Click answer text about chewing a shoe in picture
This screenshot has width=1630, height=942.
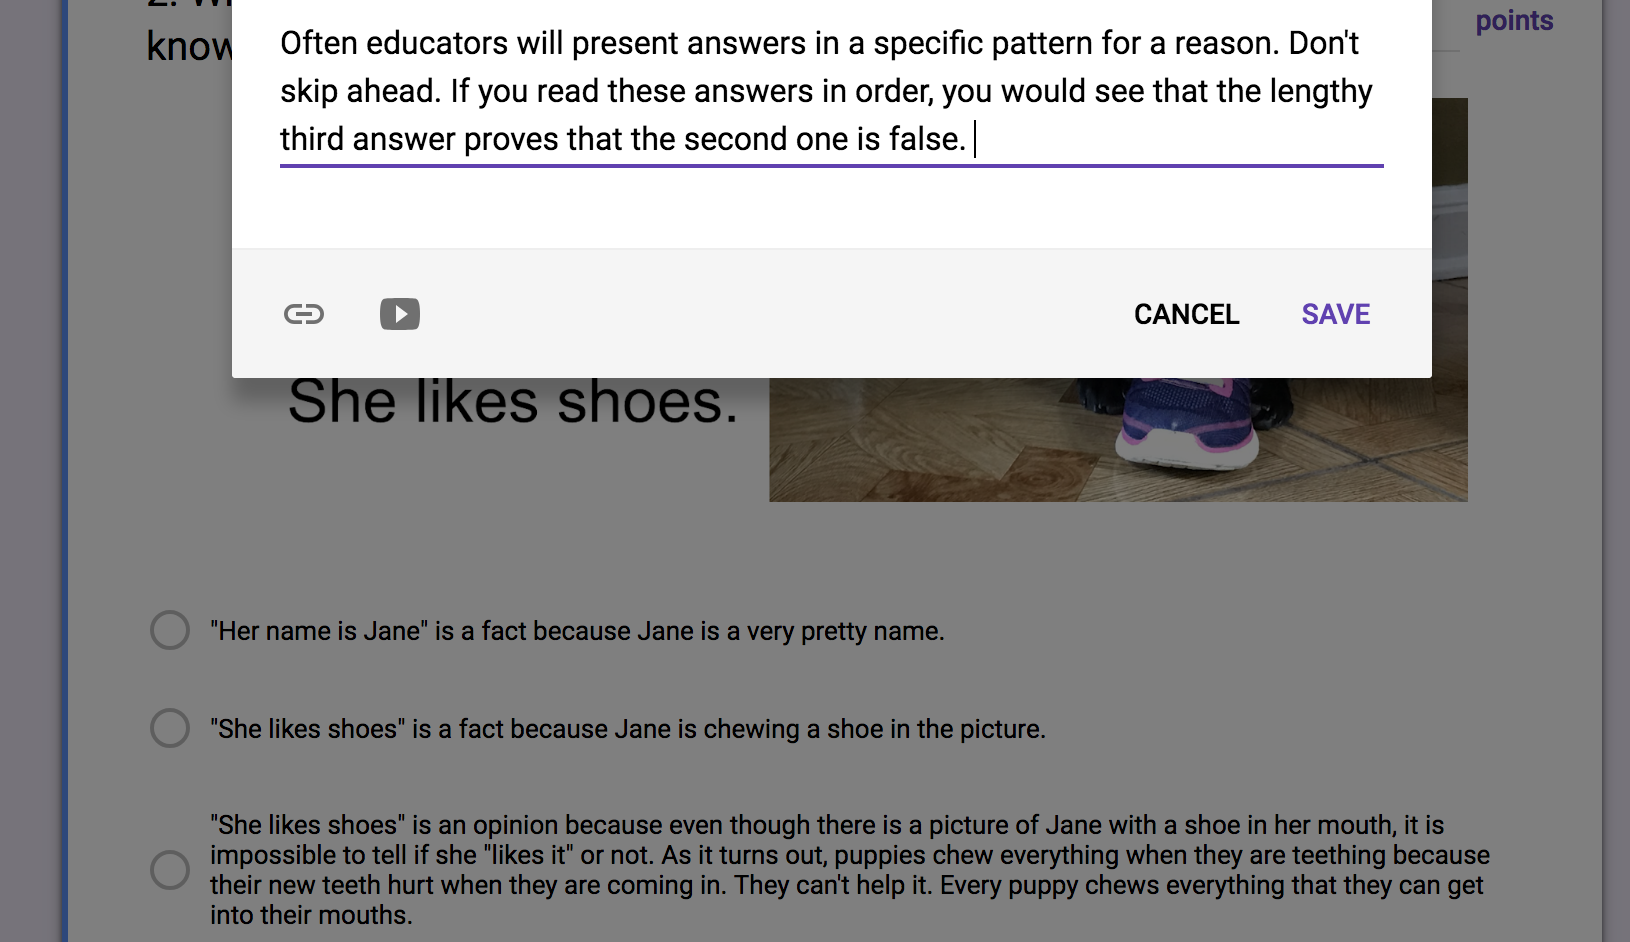(x=627, y=729)
